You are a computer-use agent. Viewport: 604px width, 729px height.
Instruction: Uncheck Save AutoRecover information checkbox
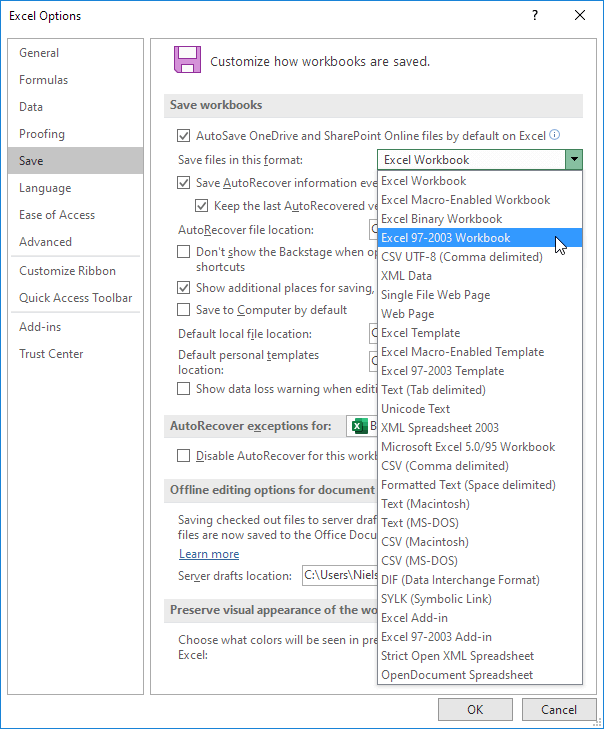(x=184, y=183)
